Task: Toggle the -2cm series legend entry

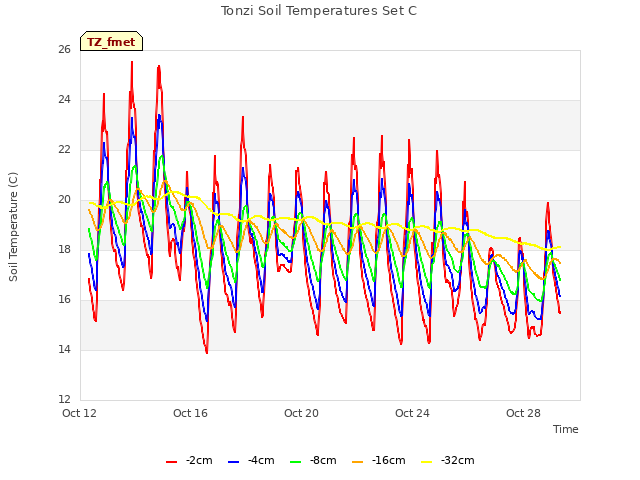Action: tap(189, 460)
